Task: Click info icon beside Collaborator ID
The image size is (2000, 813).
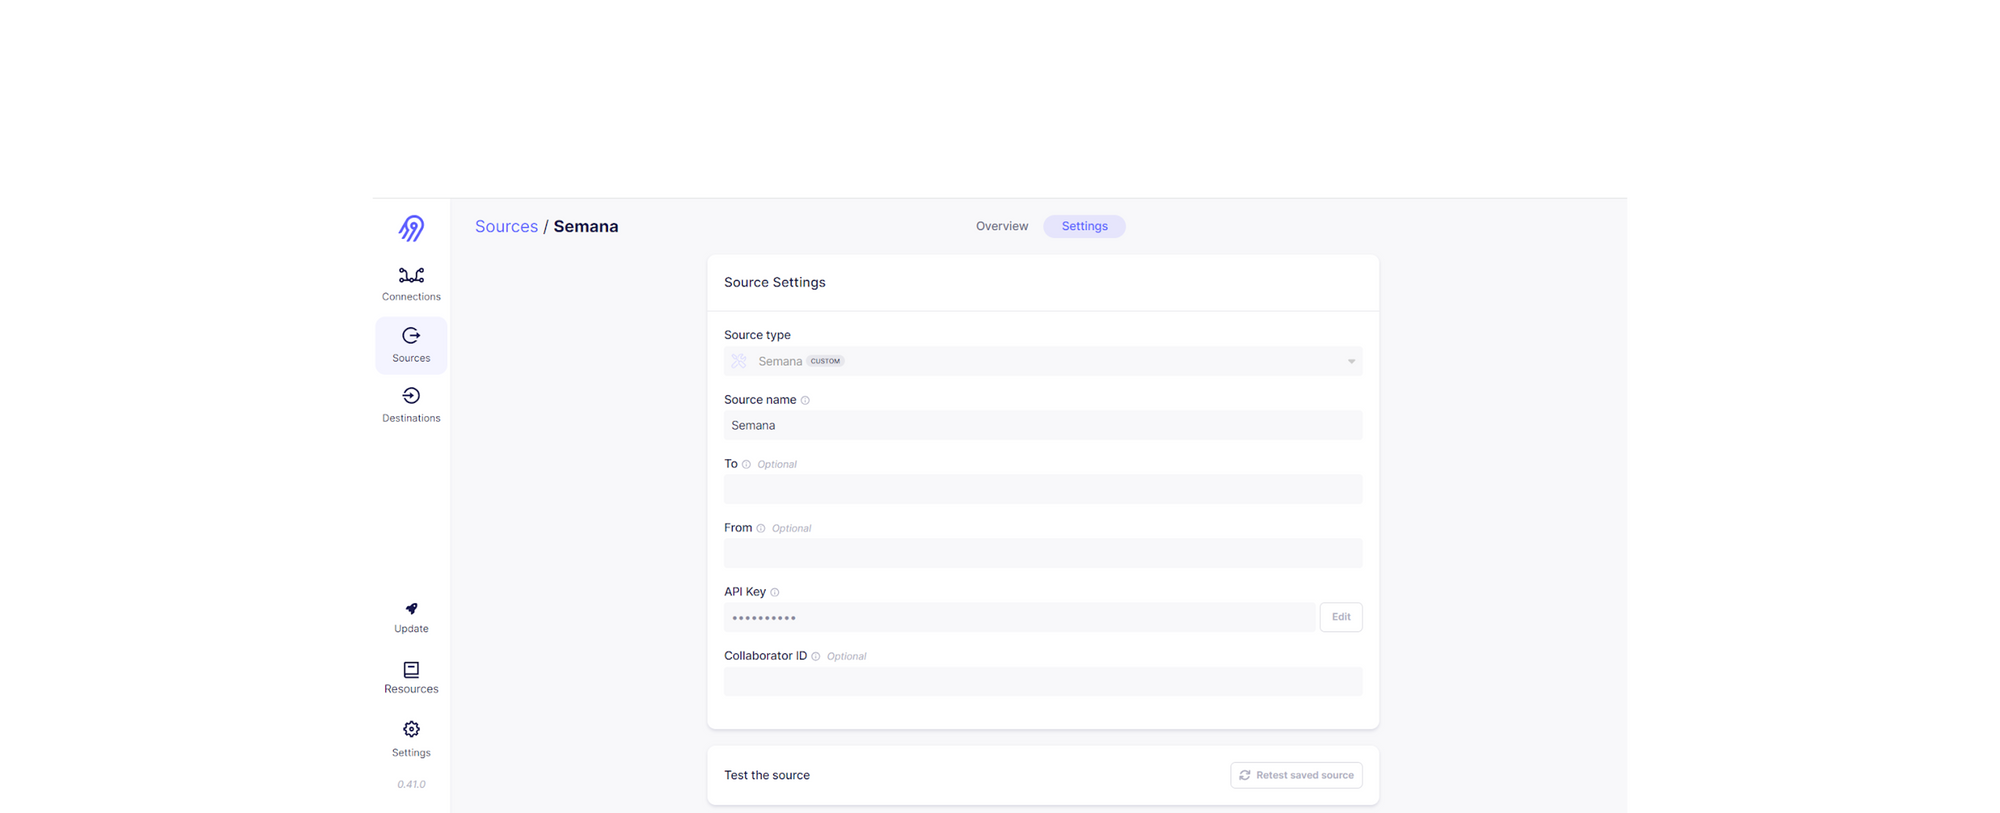Action: [816, 657]
